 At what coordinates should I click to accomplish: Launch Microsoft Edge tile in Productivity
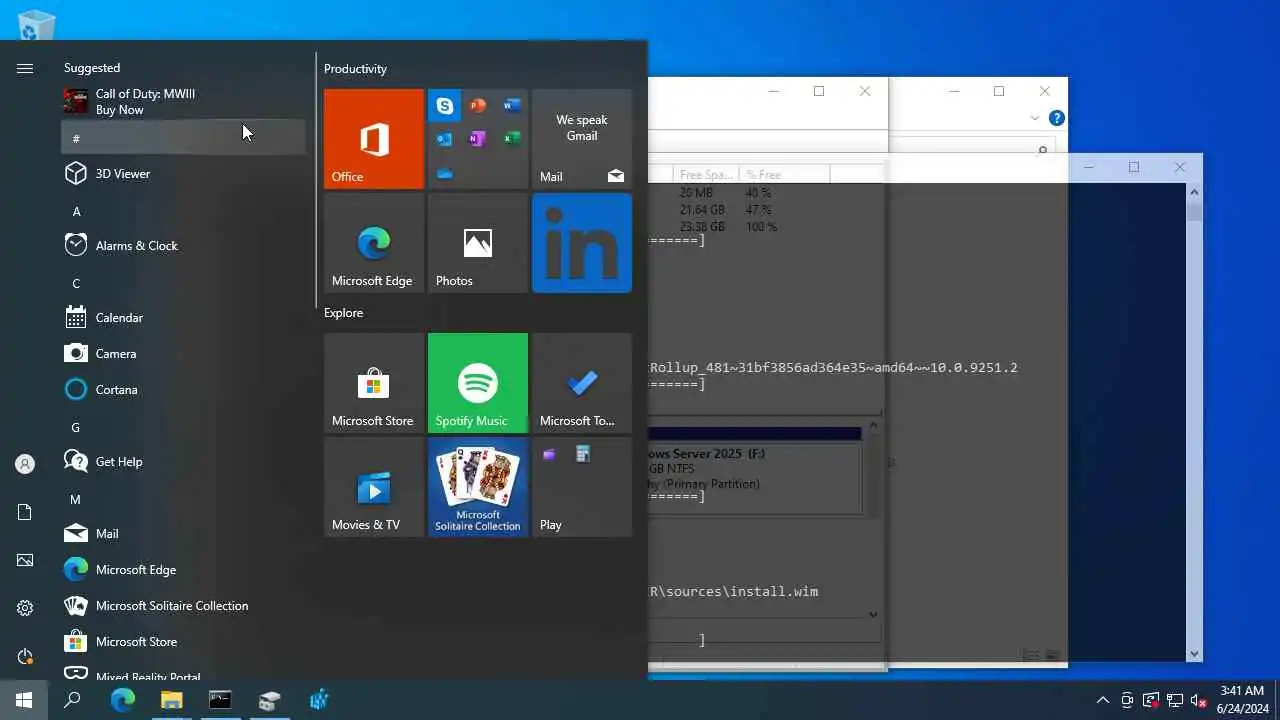[x=374, y=243]
